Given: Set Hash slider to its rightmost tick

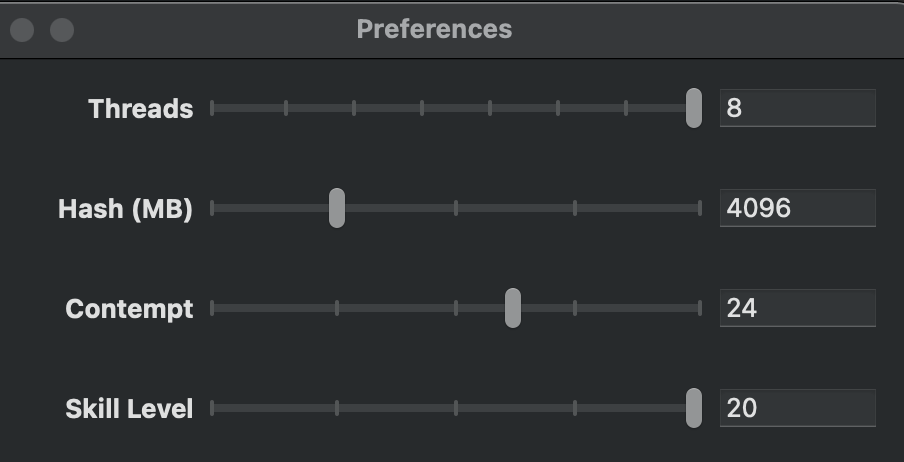Looking at the screenshot, I should pos(700,208).
